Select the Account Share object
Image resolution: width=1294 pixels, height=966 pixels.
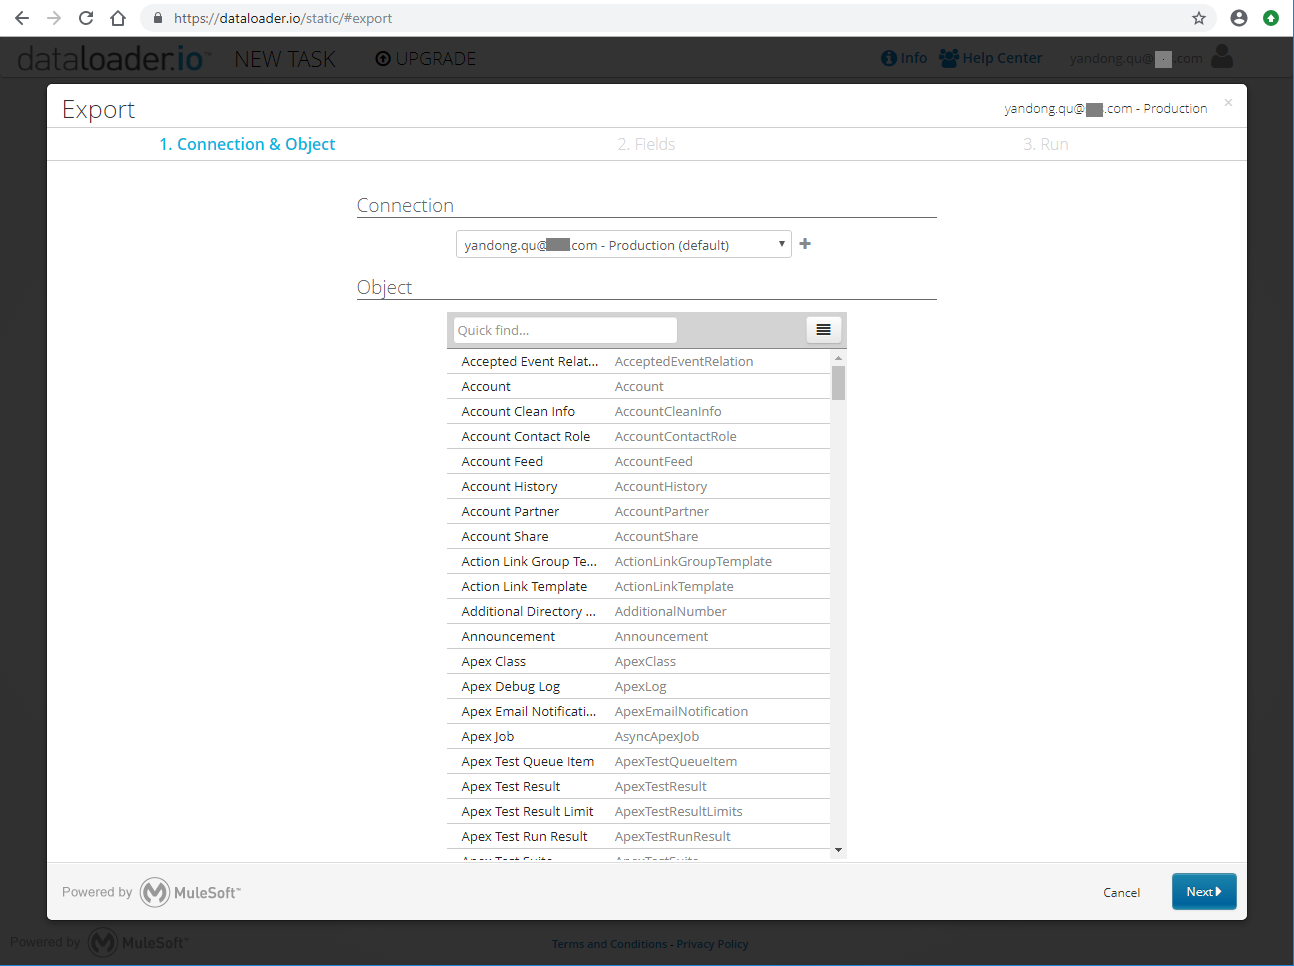point(638,536)
